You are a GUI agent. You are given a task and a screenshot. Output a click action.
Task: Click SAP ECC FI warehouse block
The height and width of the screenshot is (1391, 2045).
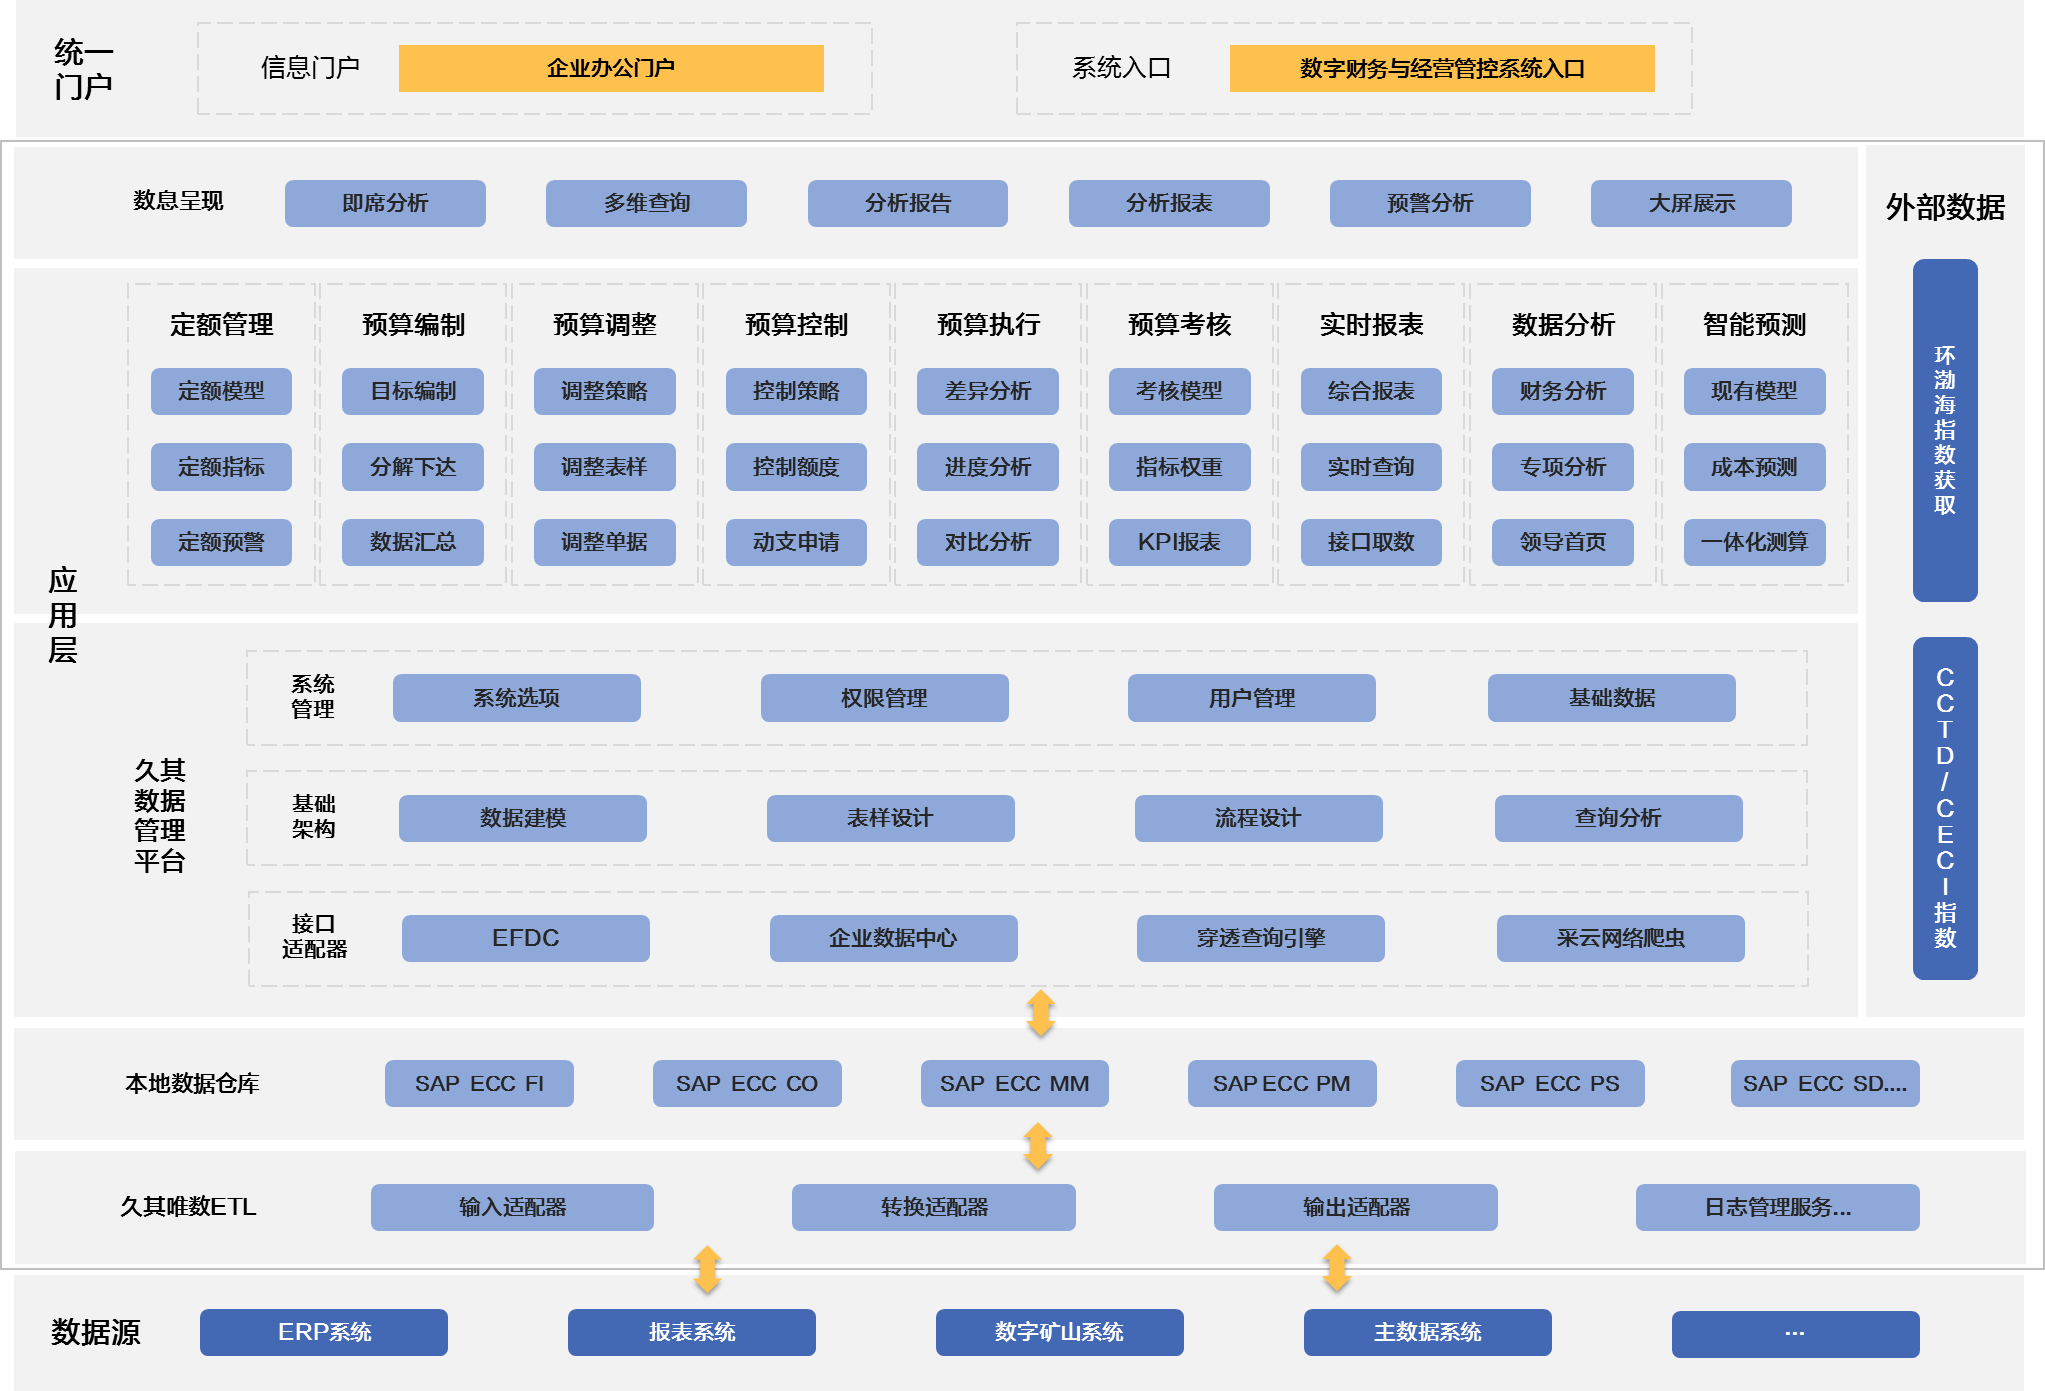pos(479,1083)
